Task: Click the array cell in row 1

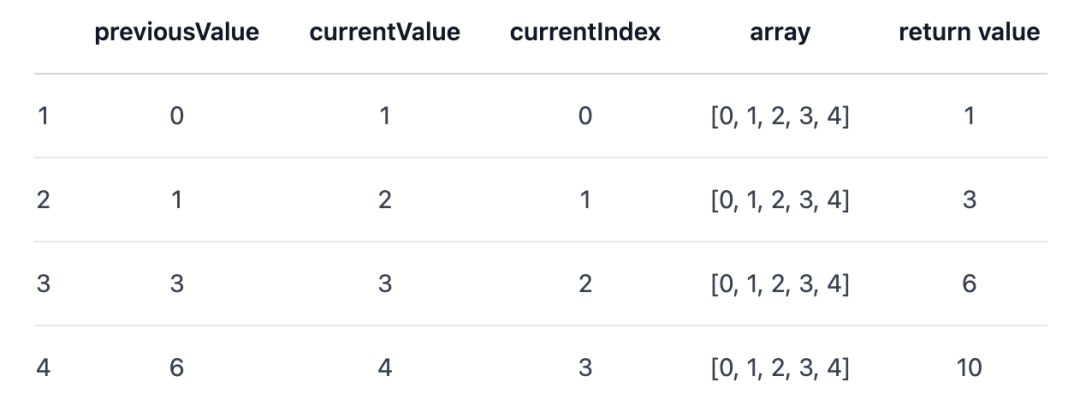Action: [x=779, y=116]
